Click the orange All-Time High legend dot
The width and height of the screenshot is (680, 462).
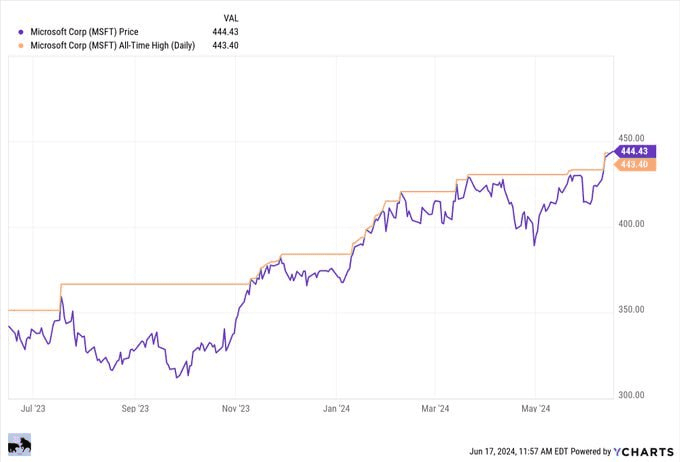point(20,44)
